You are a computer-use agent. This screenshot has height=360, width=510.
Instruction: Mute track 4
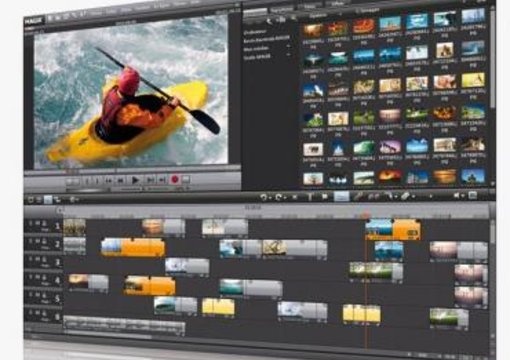[x=38, y=277]
